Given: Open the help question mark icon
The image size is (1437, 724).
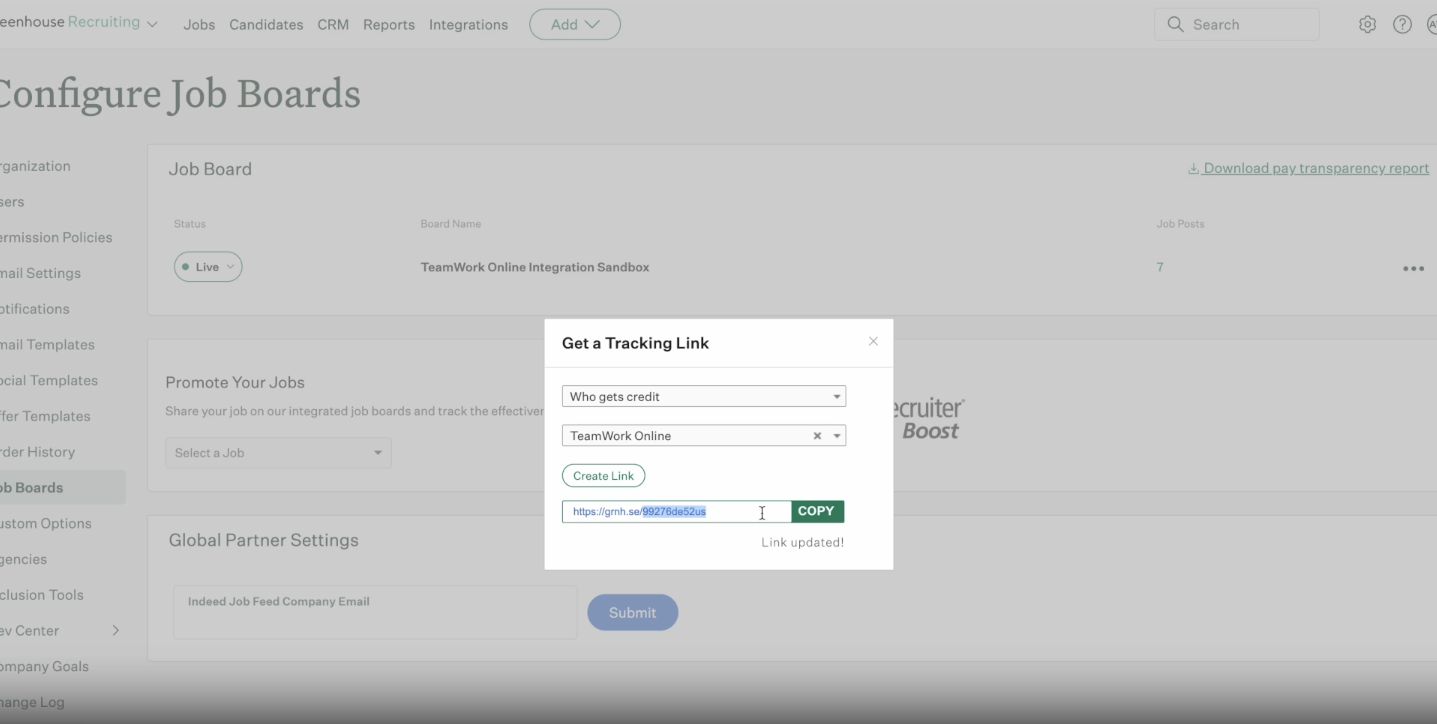Looking at the screenshot, I should [x=1402, y=25].
